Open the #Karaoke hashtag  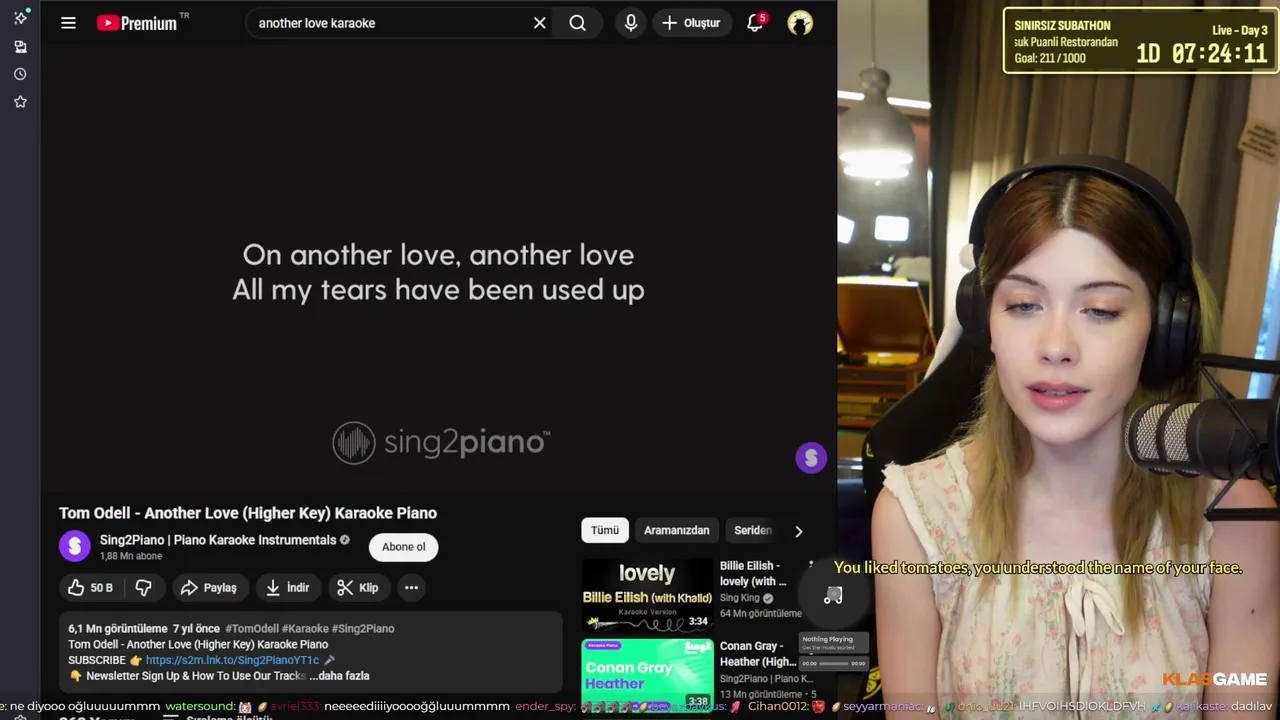click(305, 628)
